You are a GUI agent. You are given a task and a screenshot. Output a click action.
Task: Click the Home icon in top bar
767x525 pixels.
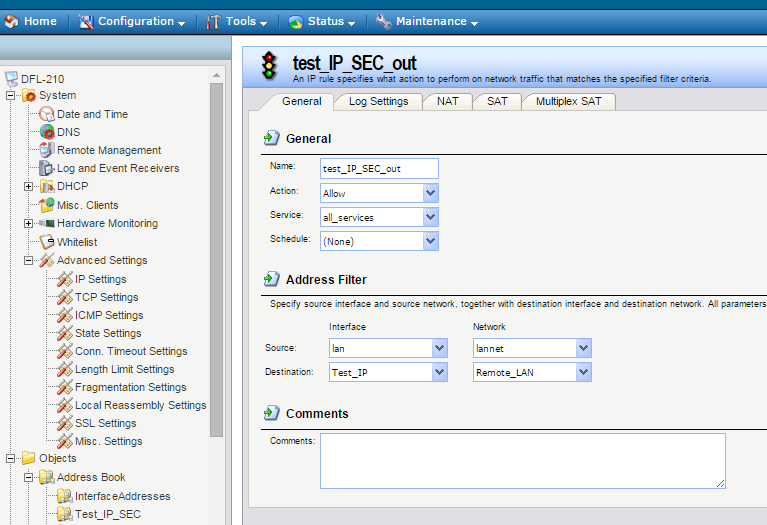click(12, 21)
